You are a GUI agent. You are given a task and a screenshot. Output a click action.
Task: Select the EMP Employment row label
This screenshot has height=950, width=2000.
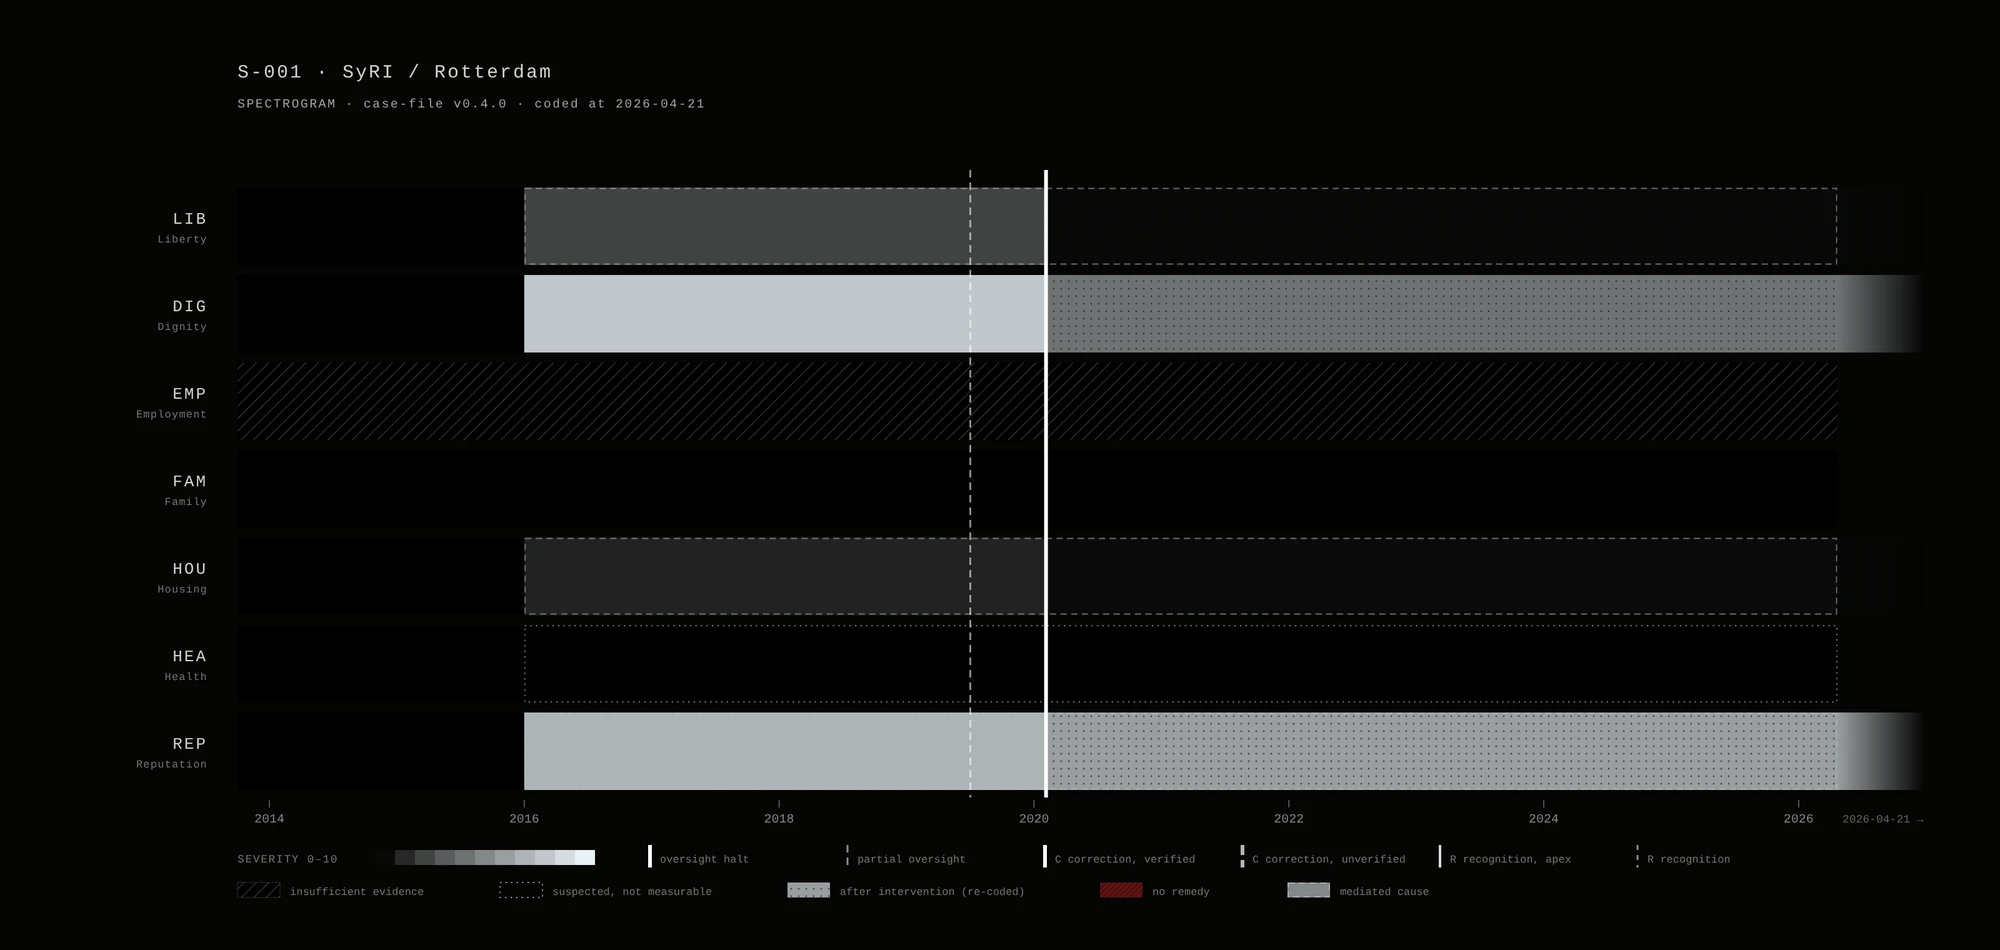pos(172,402)
